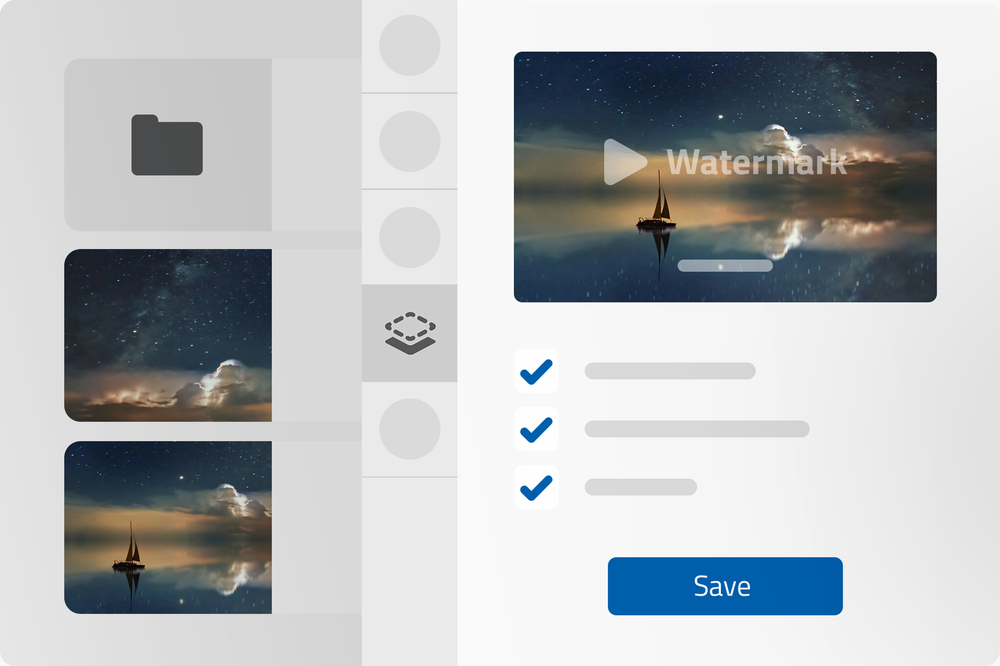
Task: Click the long label beside second checkbox
Action: pos(697,429)
